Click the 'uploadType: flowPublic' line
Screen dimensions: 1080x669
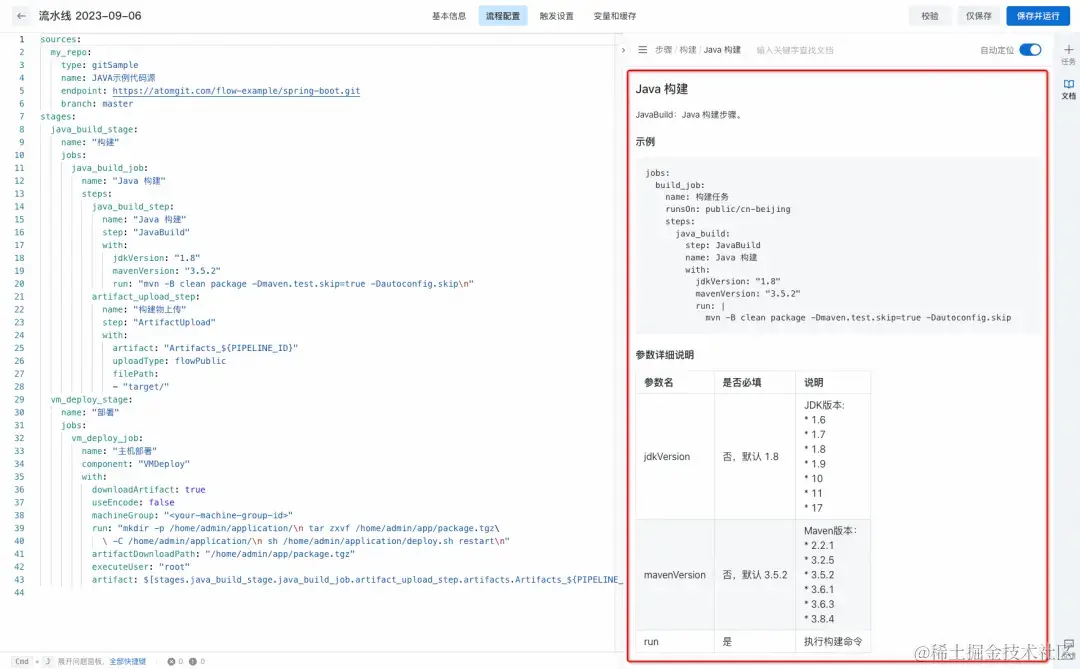tap(169, 361)
